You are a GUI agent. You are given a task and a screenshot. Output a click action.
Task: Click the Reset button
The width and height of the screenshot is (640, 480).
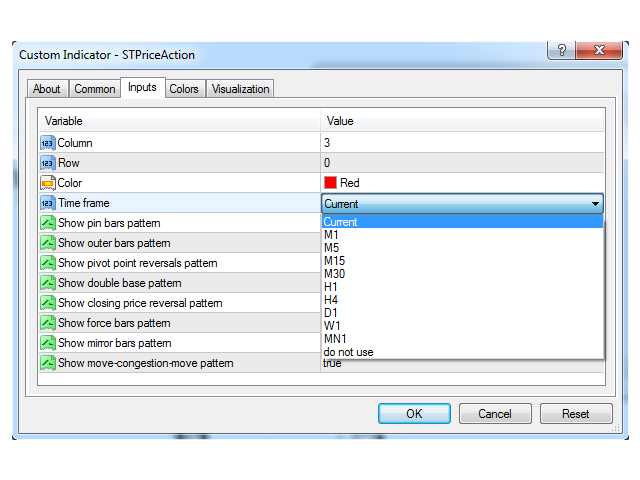point(576,414)
